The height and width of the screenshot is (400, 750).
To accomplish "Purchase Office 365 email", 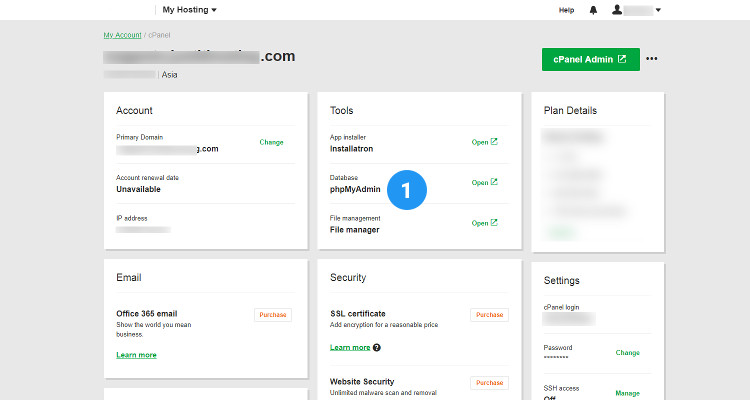I will pos(273,315).
